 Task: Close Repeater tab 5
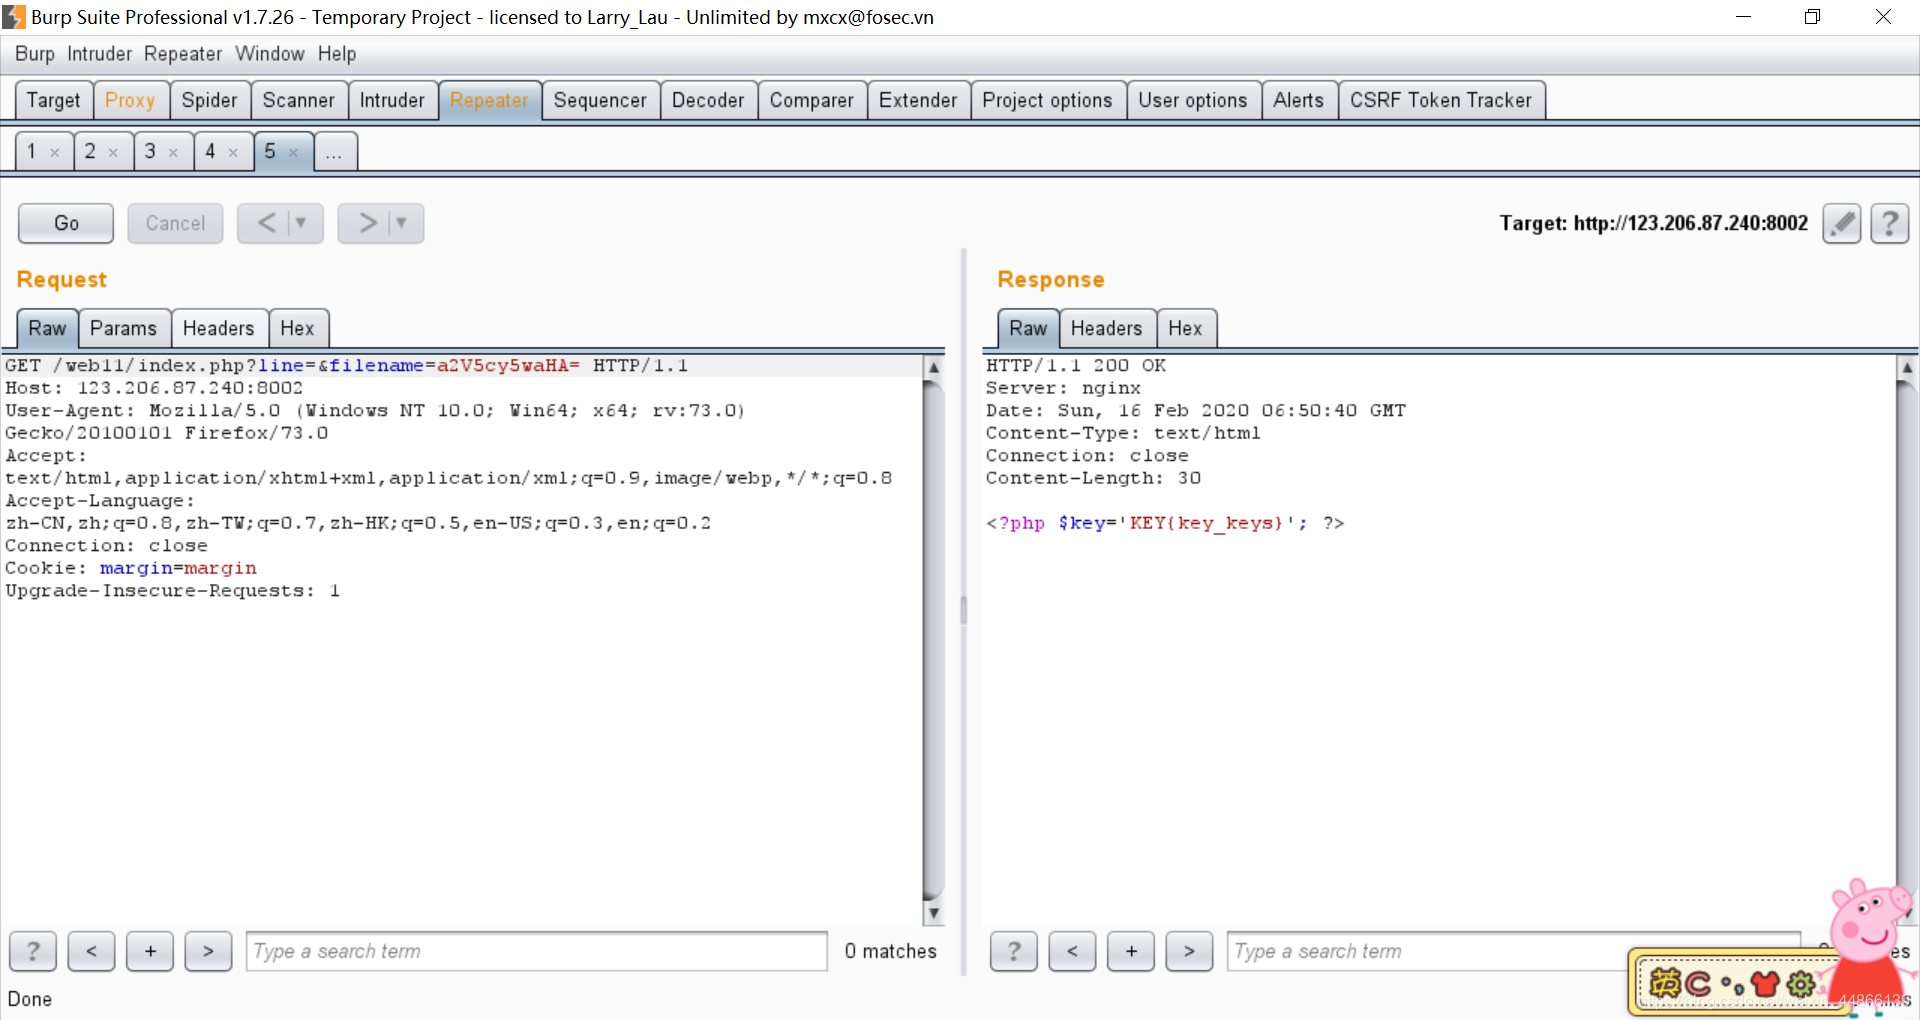pos(294,153)
